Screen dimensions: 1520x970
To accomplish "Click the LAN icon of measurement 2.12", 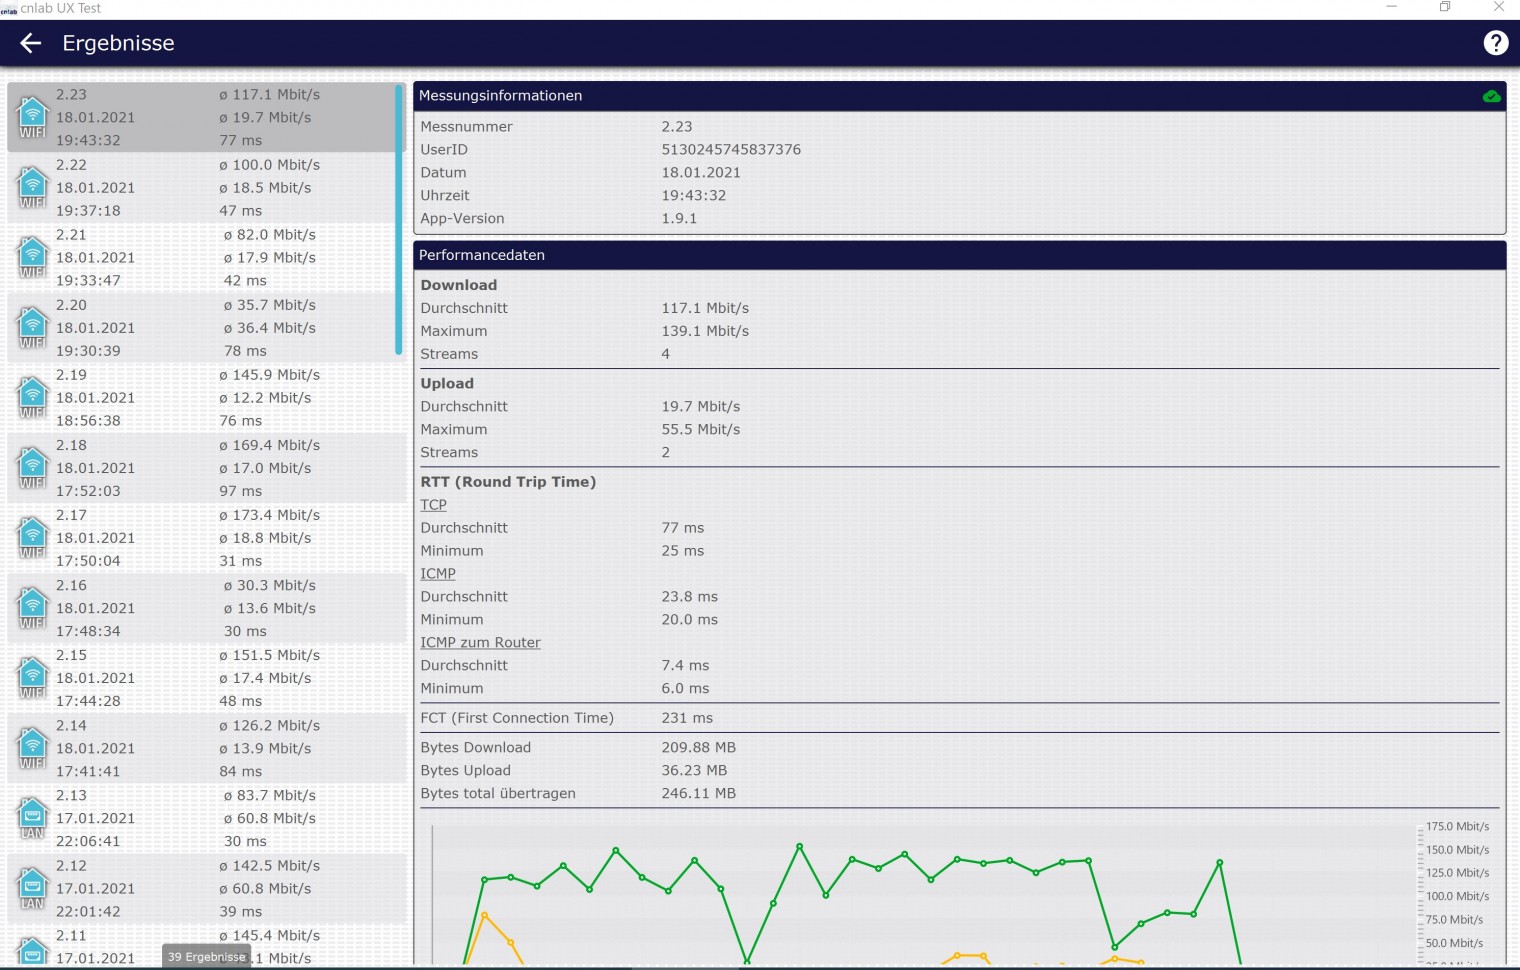I will (32, 888).
